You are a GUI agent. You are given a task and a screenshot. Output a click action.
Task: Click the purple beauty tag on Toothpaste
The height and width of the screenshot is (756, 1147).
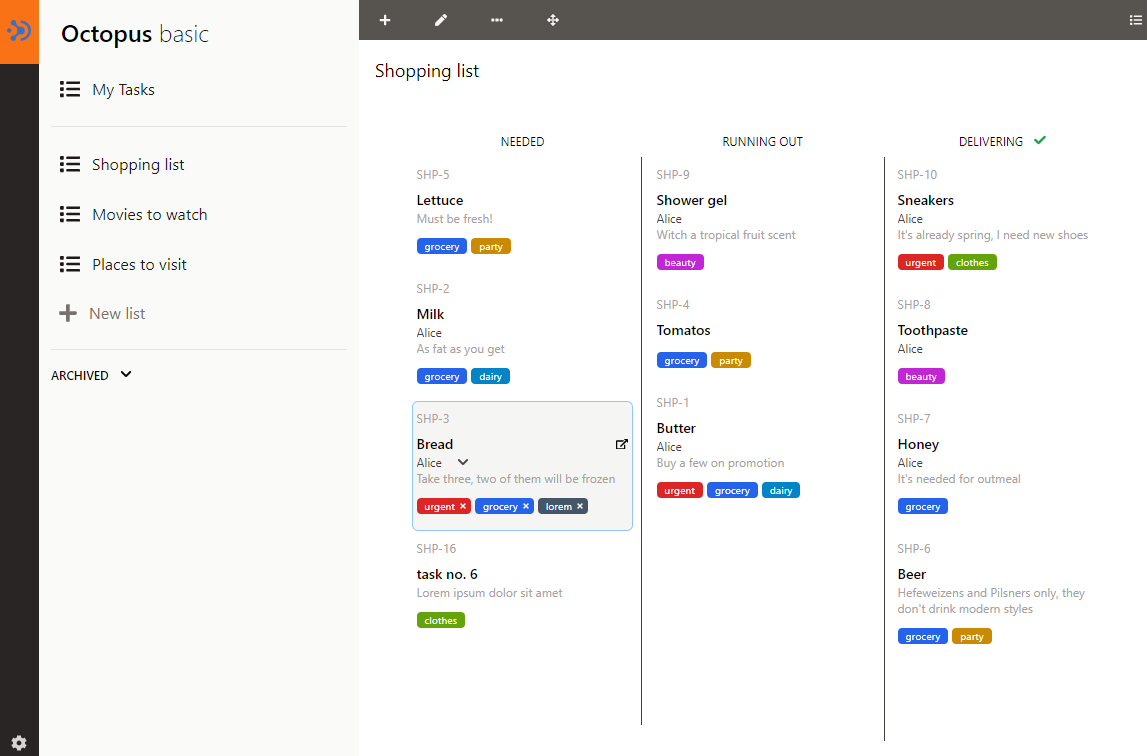click(x=920, y=376)
